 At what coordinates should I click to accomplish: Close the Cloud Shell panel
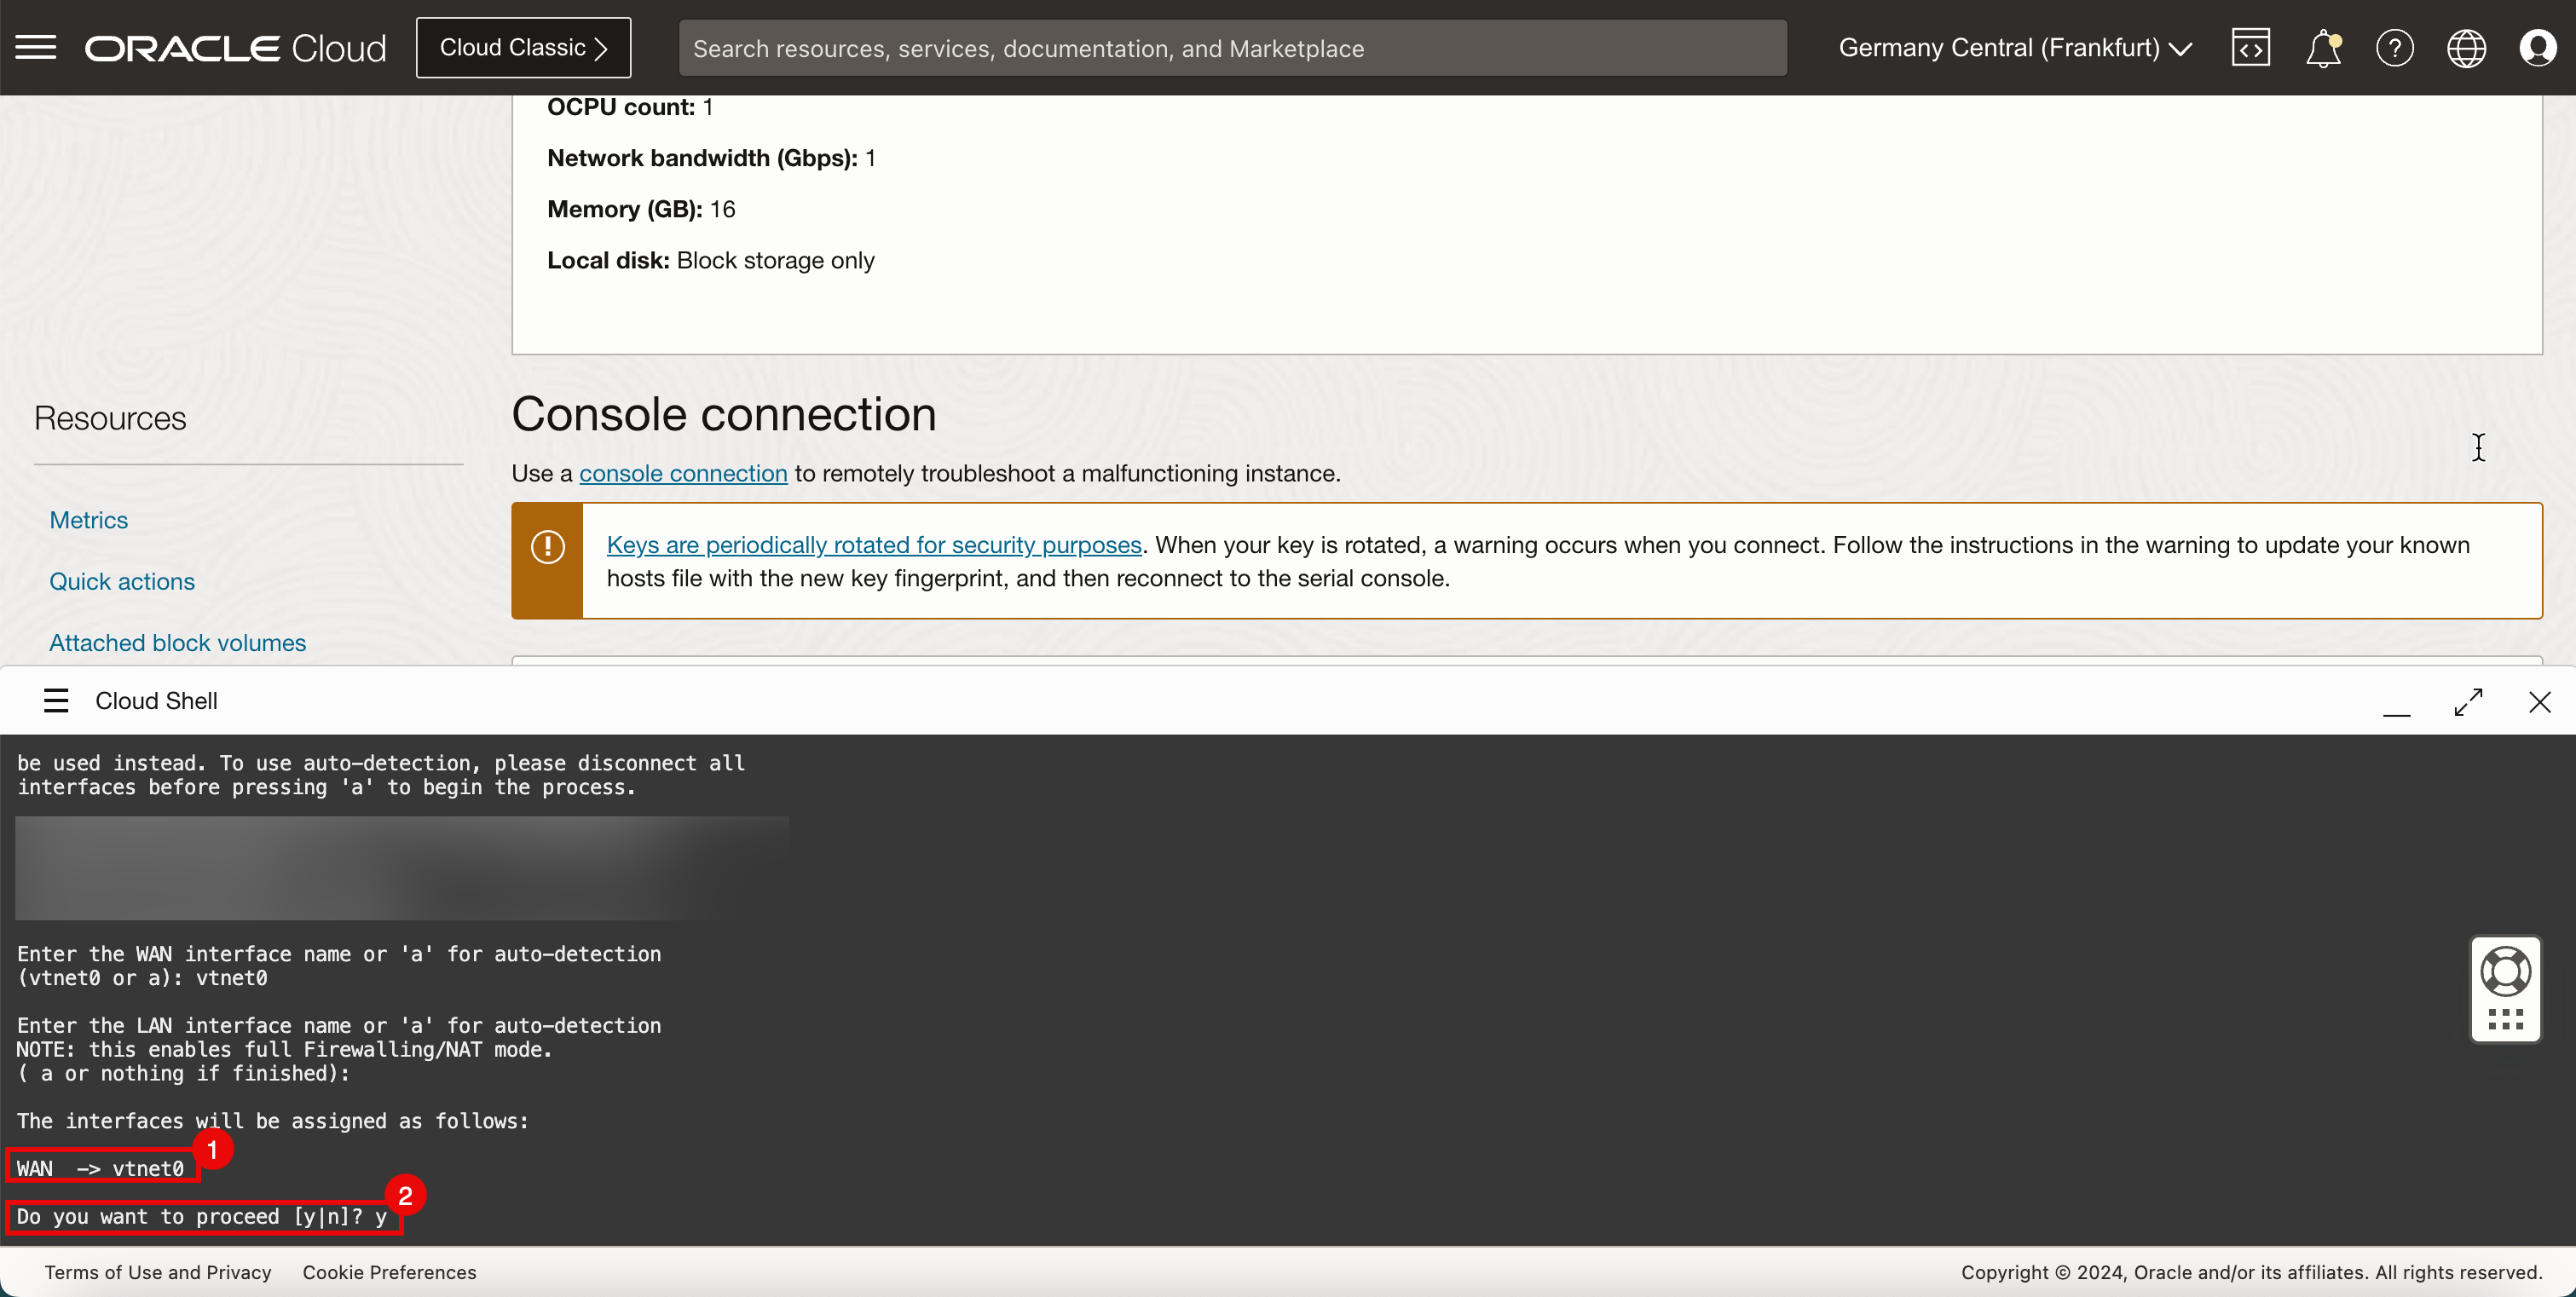pyautogui.click(x=2539, y=702)
